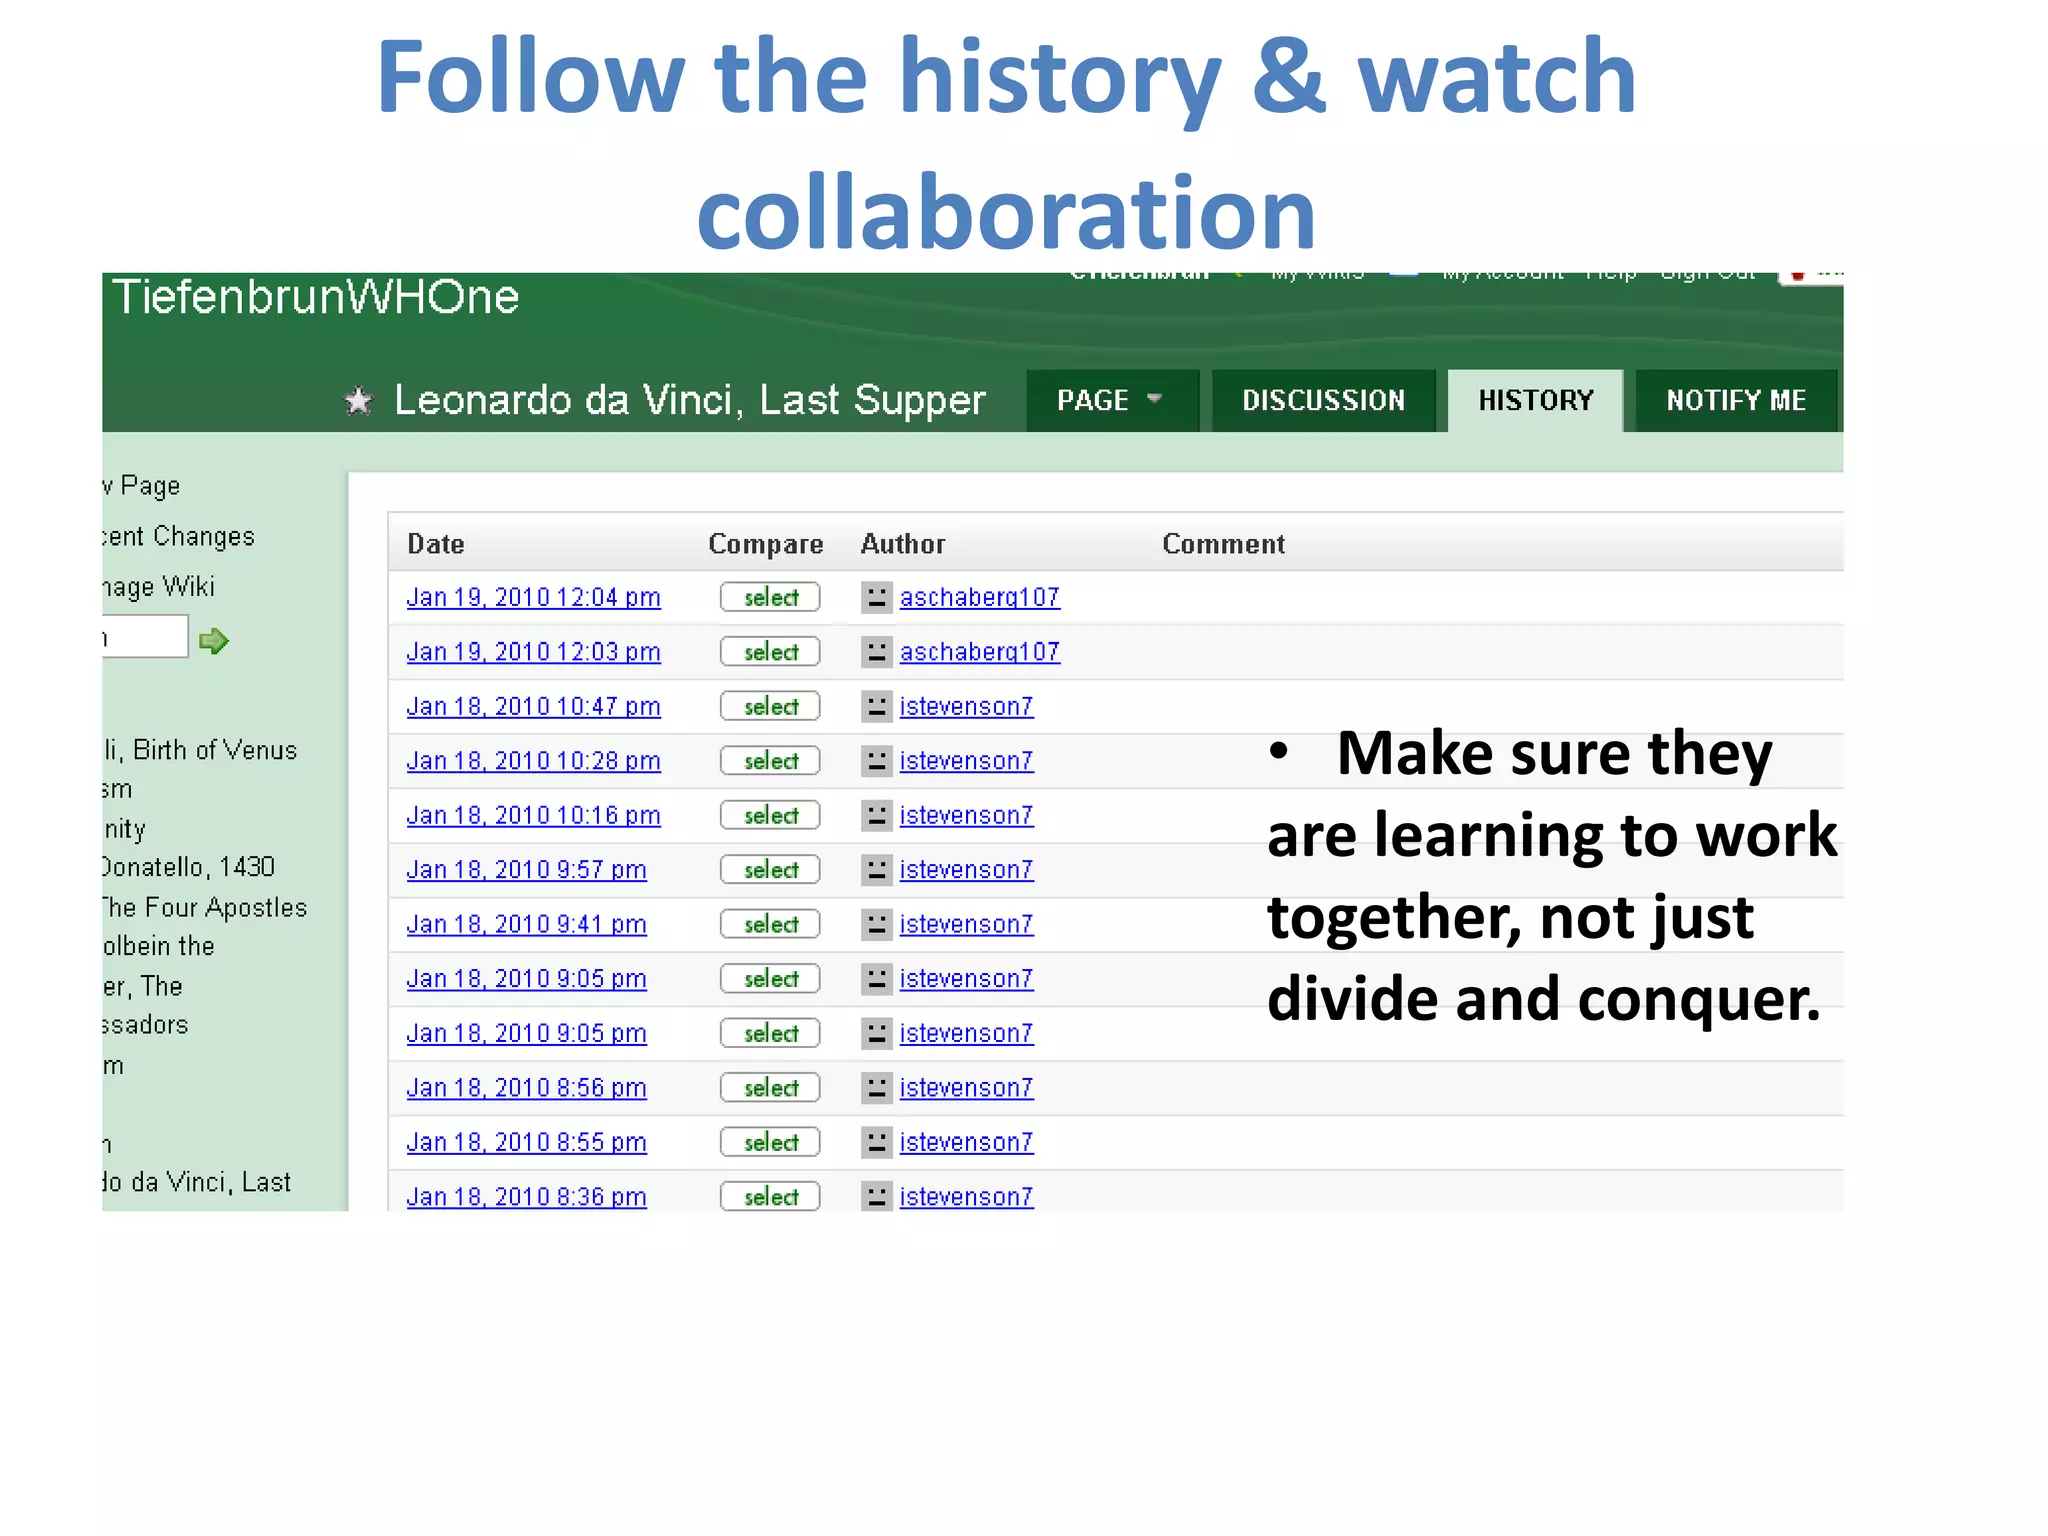Click avatar icon in Jan 19 12:03 pm row
Viewport: 2048px width, 1536px height.
pos(876,652)
